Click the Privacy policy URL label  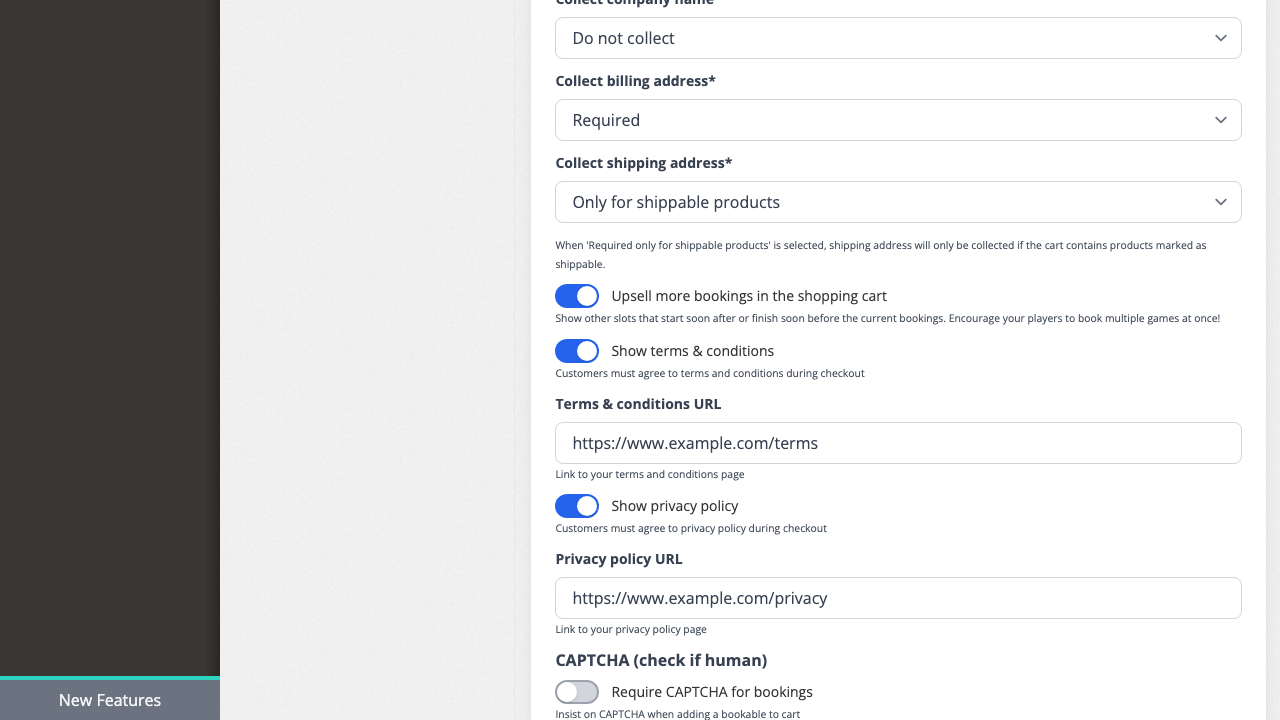(618, 559)
